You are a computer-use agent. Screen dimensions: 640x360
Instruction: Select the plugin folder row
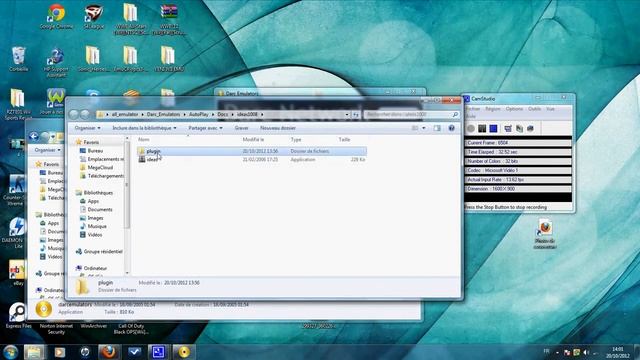point(251,151)
